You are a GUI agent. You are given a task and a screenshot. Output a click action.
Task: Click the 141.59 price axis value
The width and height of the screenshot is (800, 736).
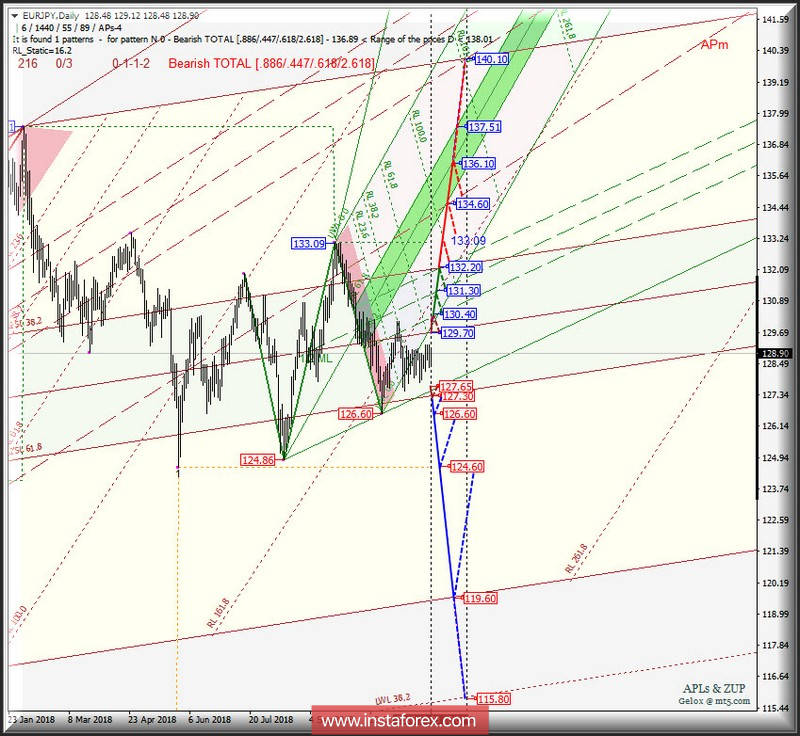(x=775, y=19)
